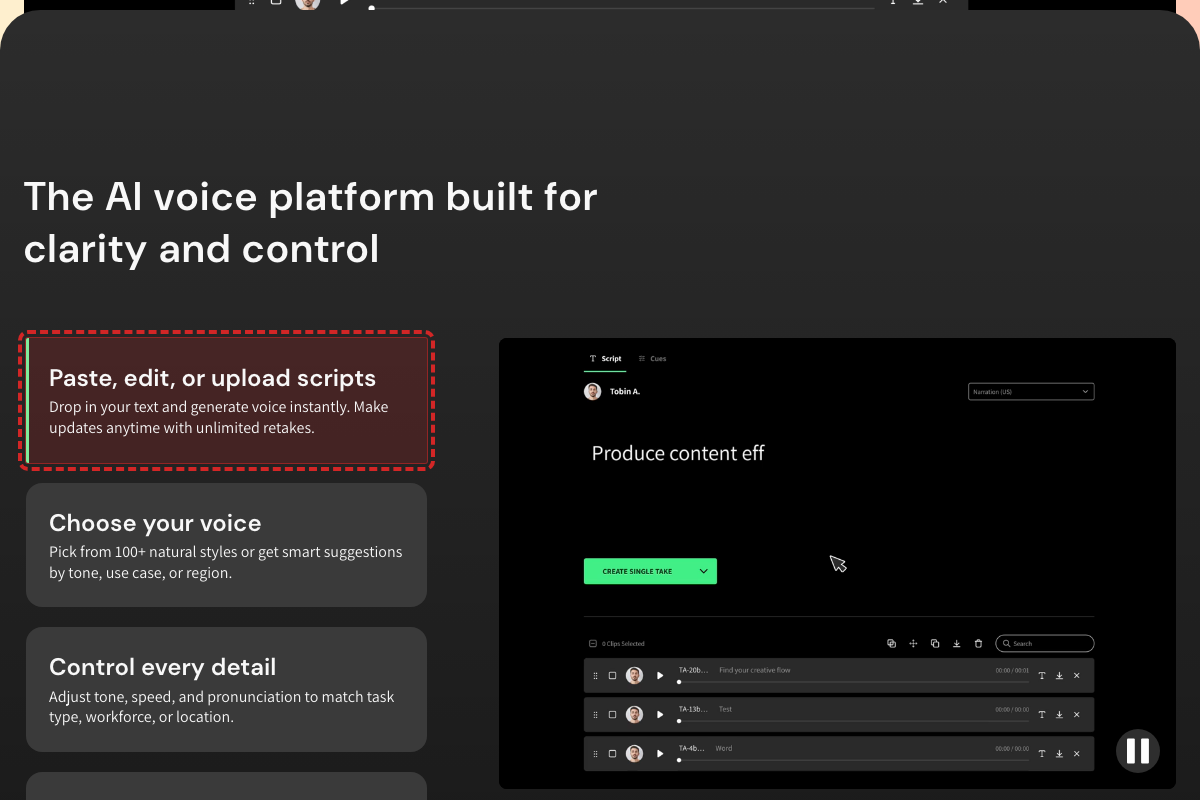Click the "Word" clip progress bar
1200x800 pixels.
pyautogui.click(x=853, y=760)
